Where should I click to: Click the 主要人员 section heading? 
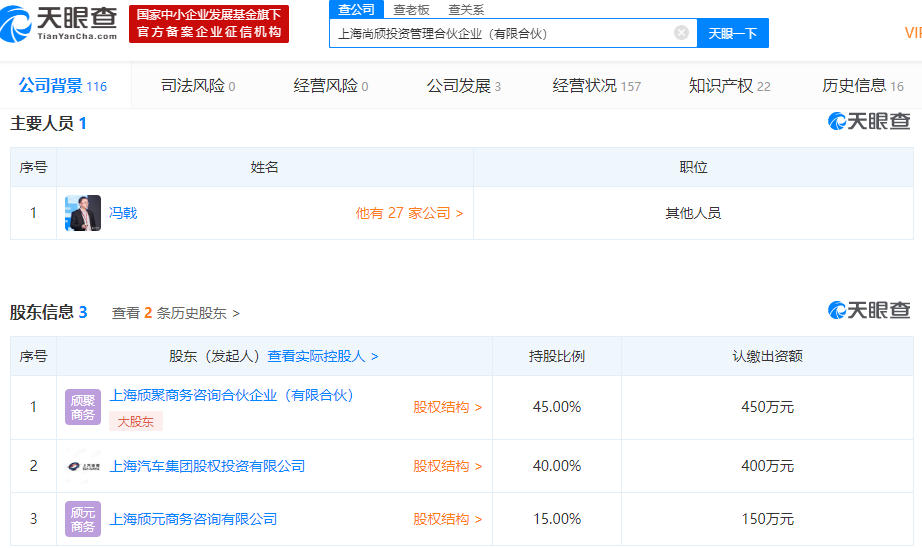click(48, 123)
